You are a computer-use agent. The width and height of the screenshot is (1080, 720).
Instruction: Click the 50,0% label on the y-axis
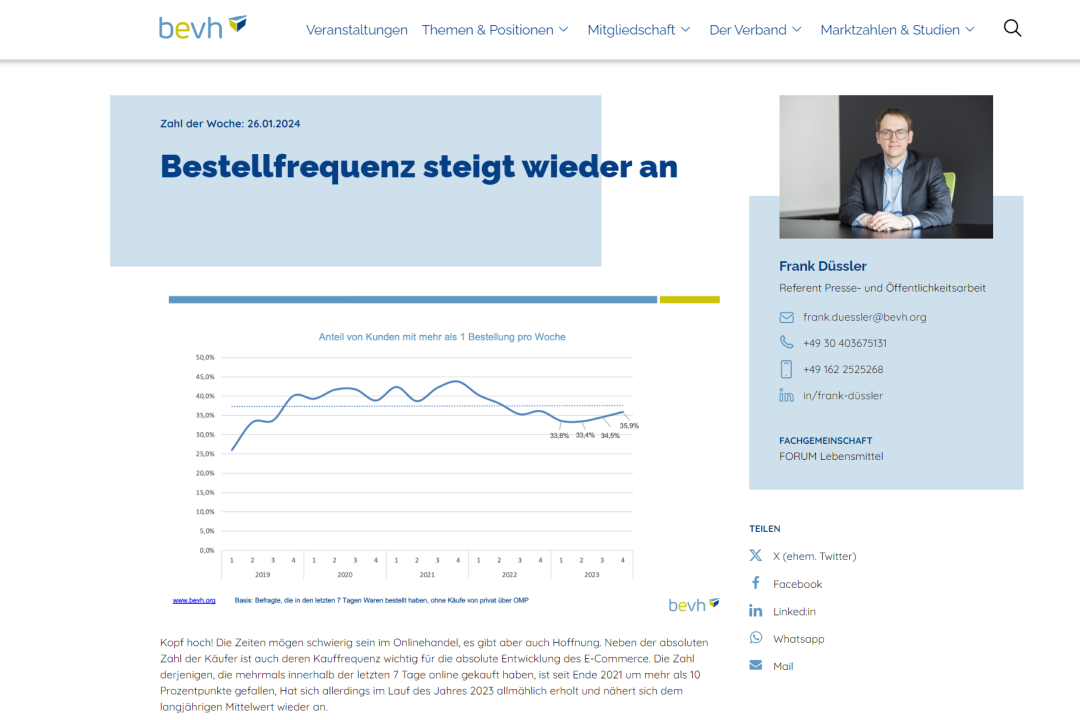205,358
